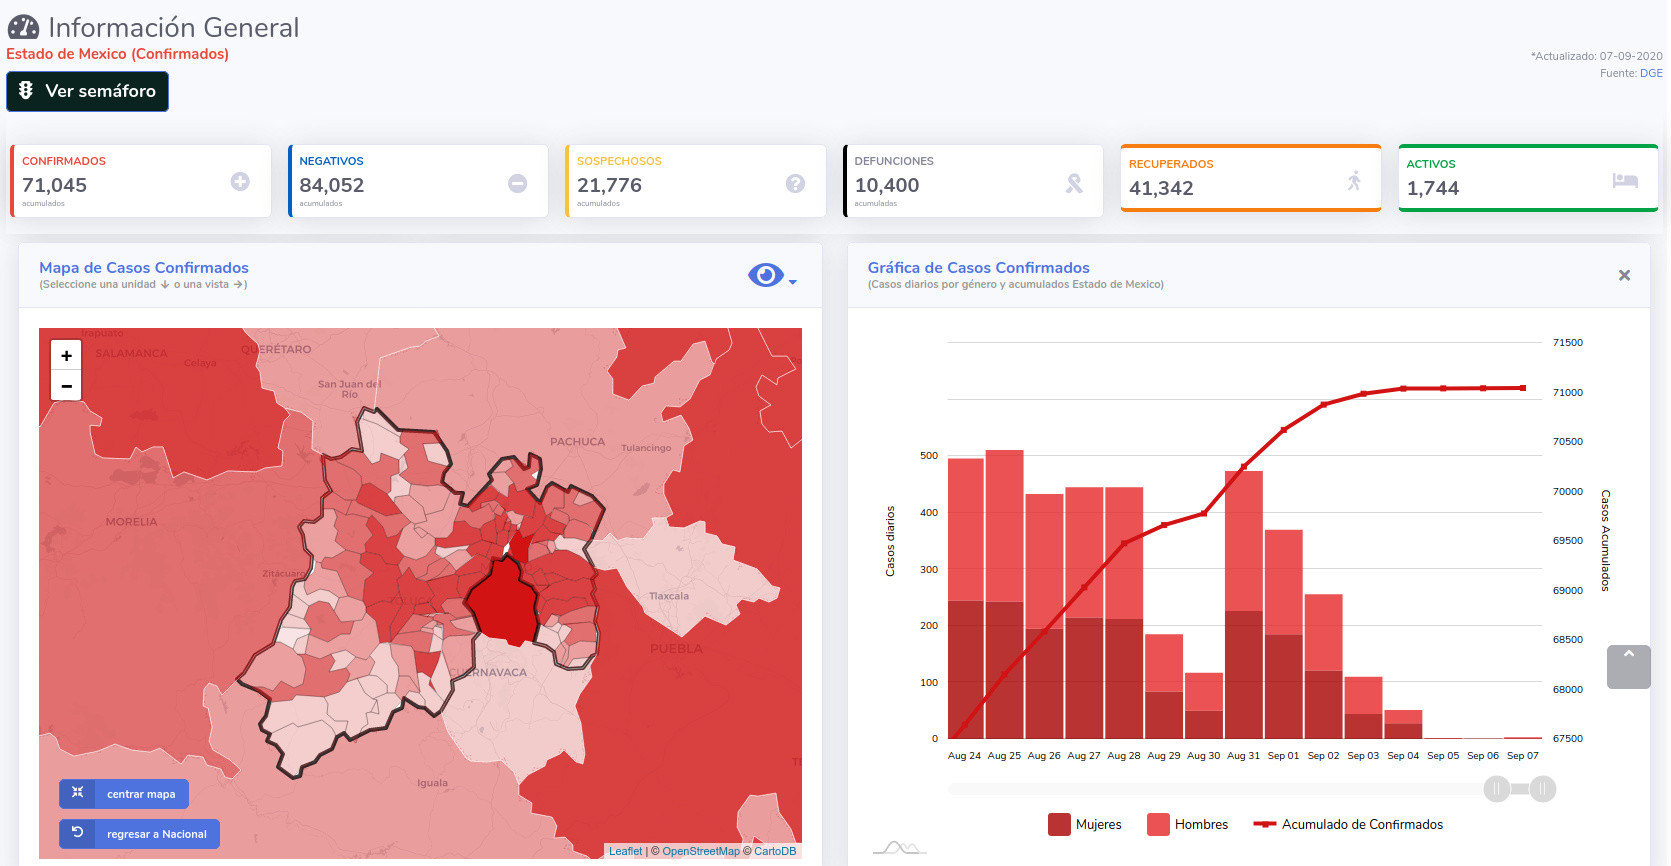Select the Defunciones 10,400 card
1671x866 pixels.
pyautogui.click(x=973, y=181)
